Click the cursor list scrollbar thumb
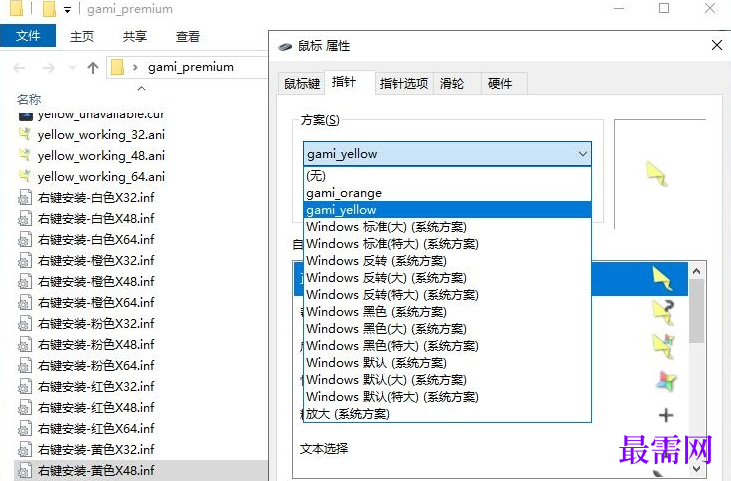 [697, 311]
